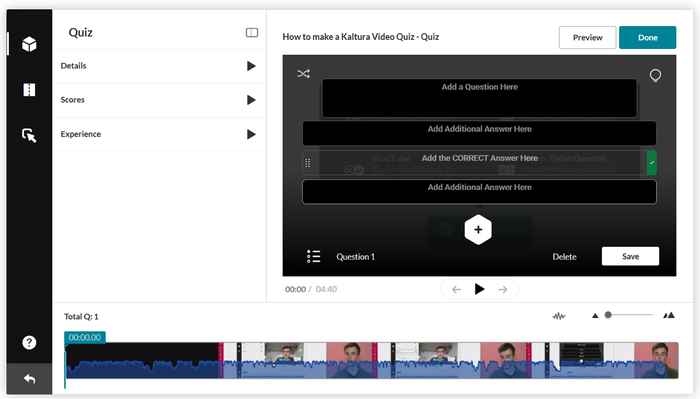The width and height of the screenshot is (700, 399).
Task: Click the quiz title text
Action: [361, 37]
